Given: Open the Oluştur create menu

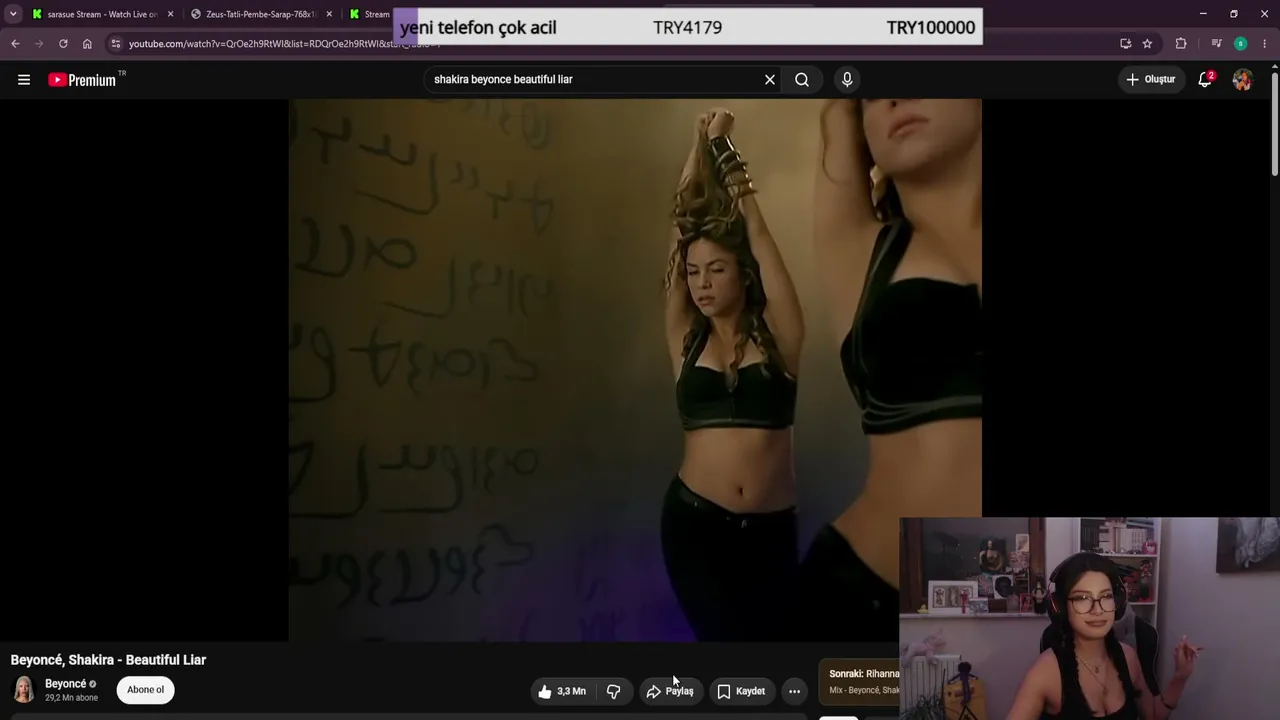Looking at the screenshot, I should pos(1151,80).
